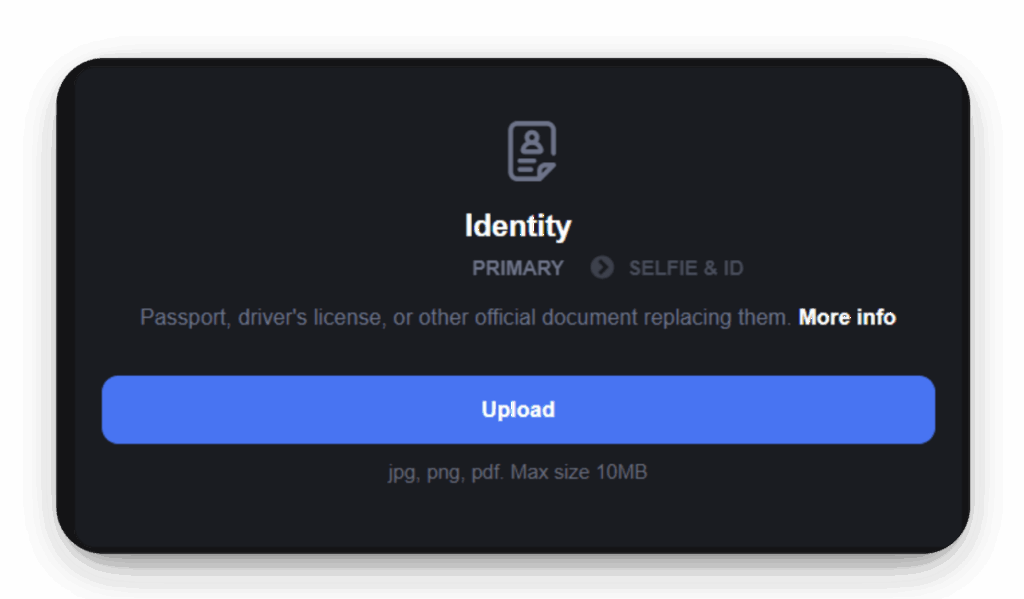Open the More info link
This screenshot has height=599, width=1024.
847,317
